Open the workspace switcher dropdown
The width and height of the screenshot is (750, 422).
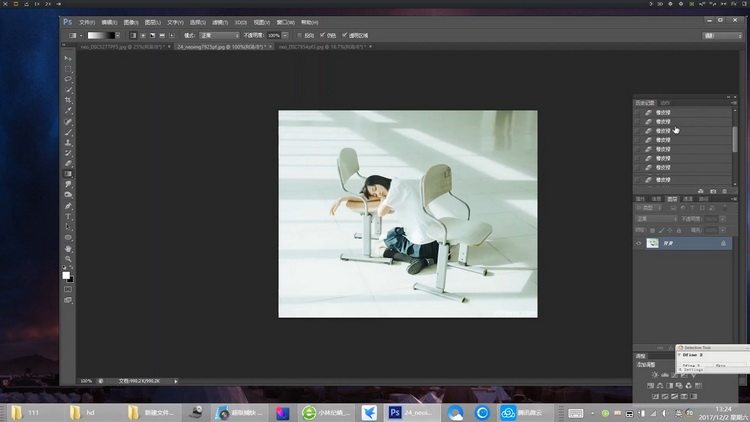click(x=722, y=35)
